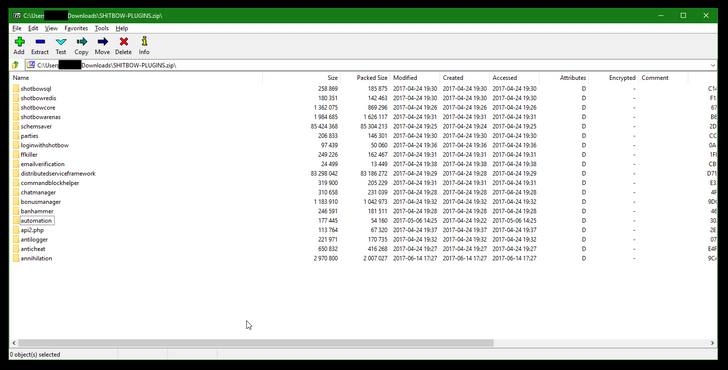Open the View menu
Image resolution: width=728 pixels, height=370 pixels.
[x=51, y=28]
